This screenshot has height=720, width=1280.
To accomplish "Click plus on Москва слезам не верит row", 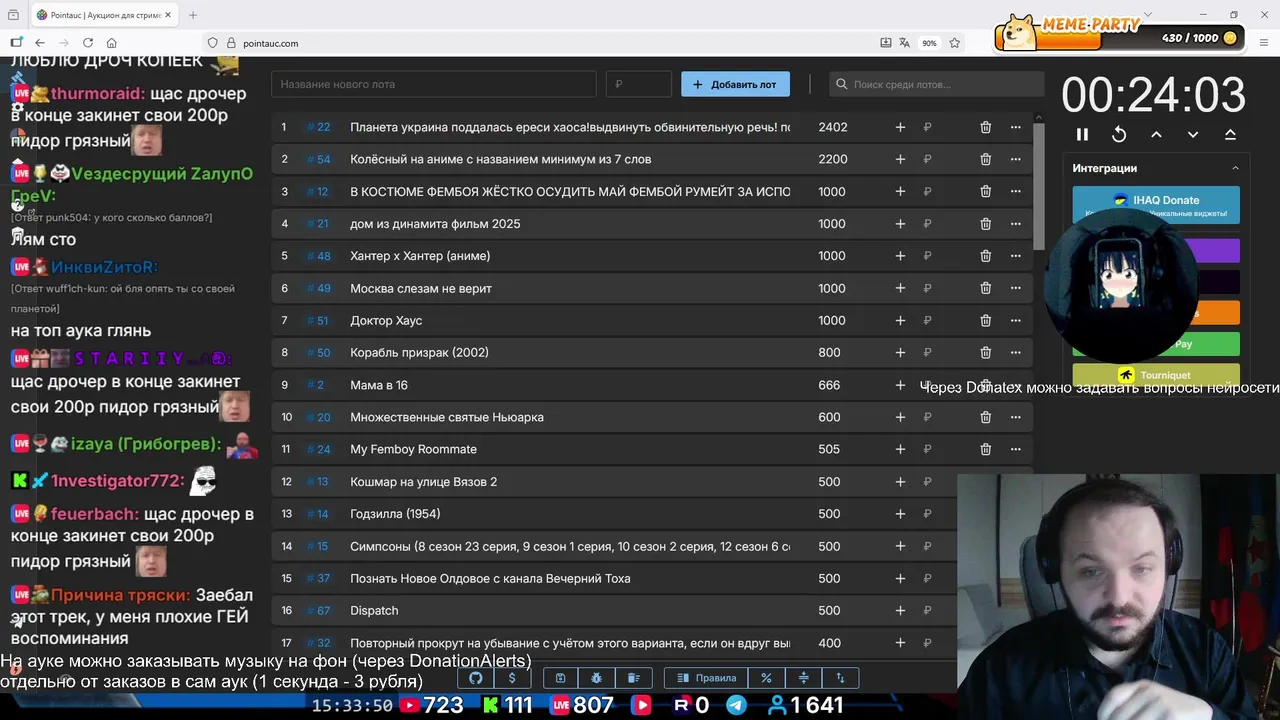I will 900,288.
